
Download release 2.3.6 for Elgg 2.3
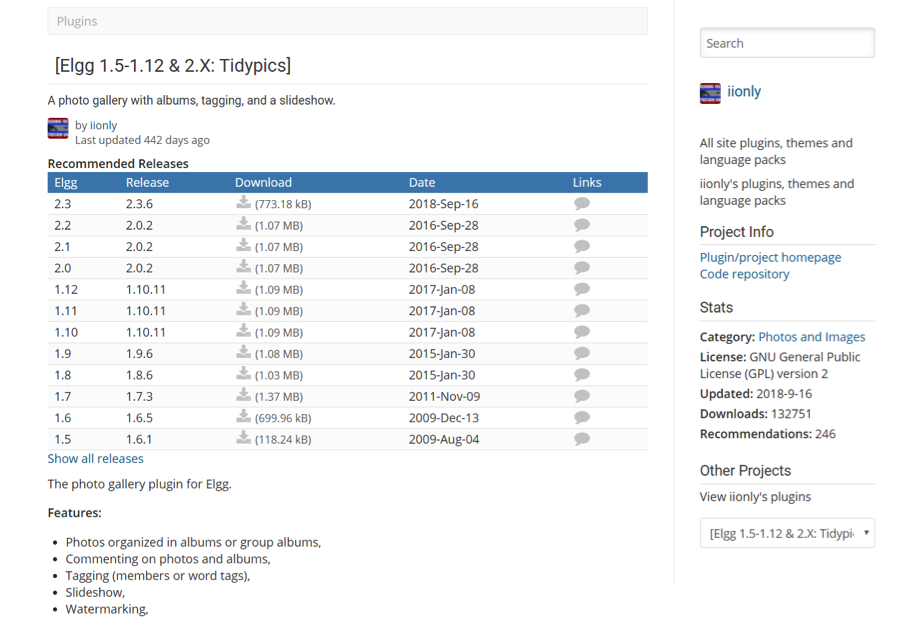tap(243, 203)
